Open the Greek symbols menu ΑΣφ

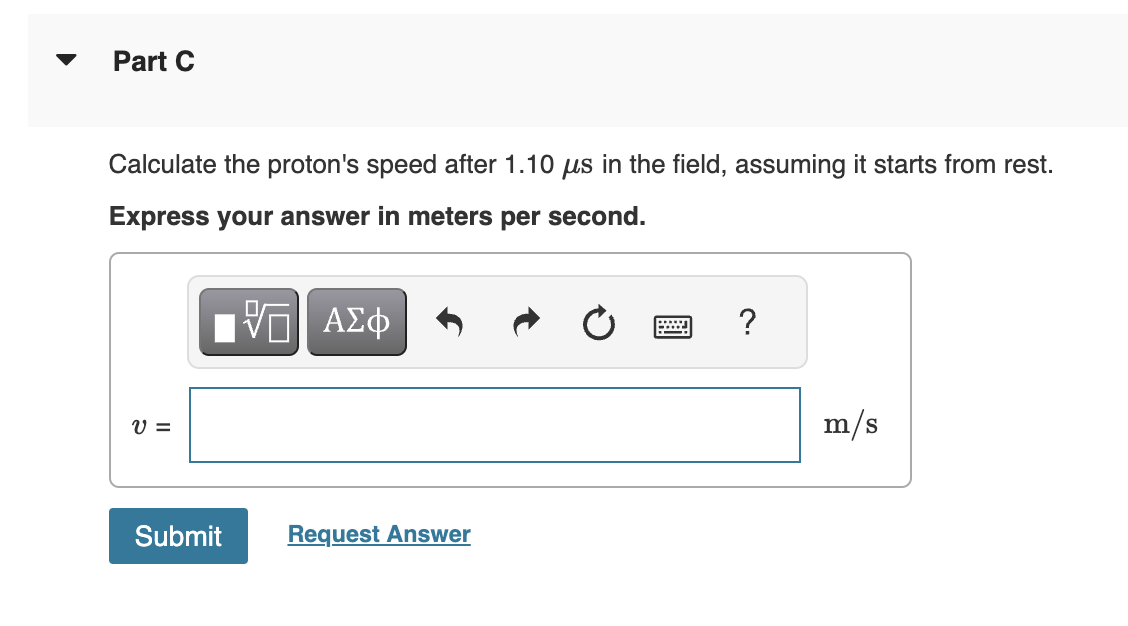356,320
